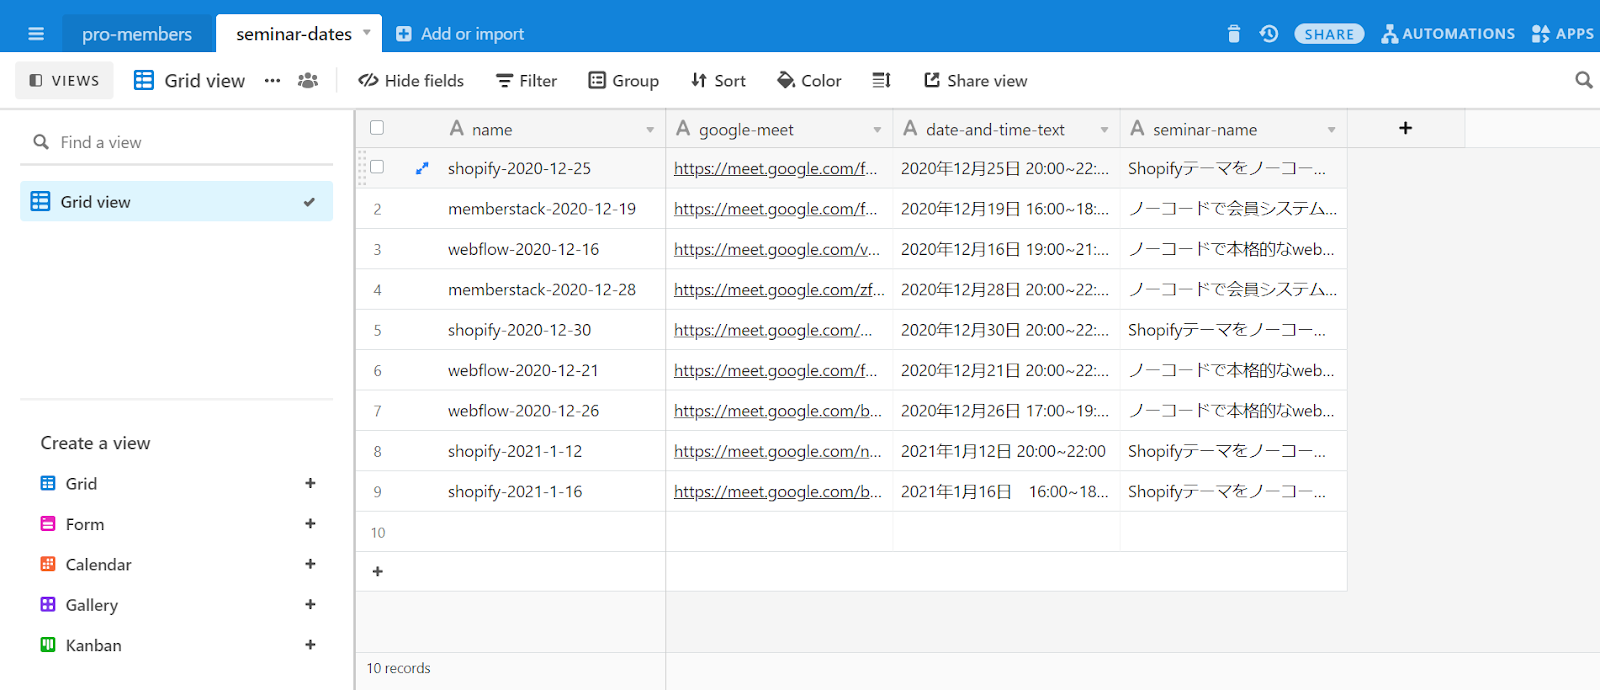The width and height of the screenshot is (1600, 690).
Task: Select the 2021年1月12日 20:00~22:00 cell
Action: click(1006, 451)
